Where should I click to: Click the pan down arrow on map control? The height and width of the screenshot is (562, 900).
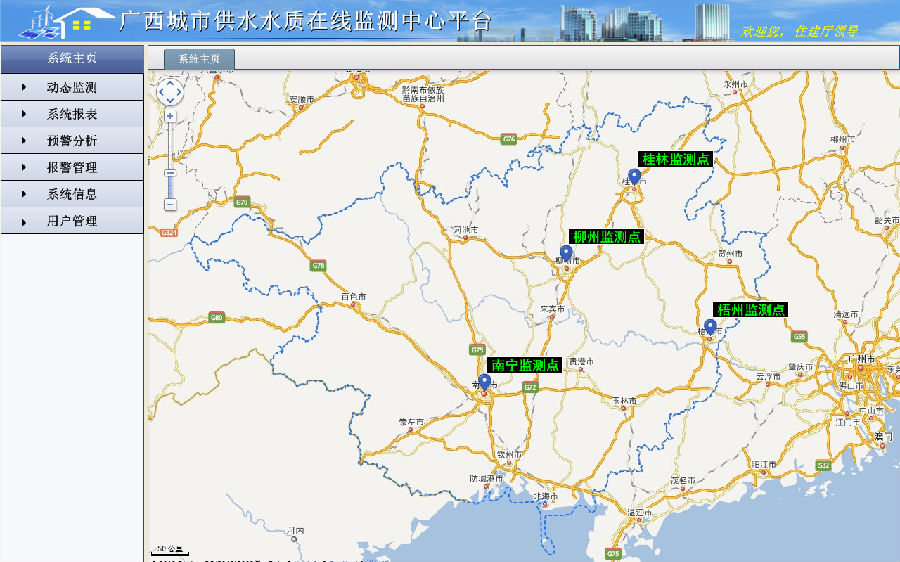(x=170, y=101)
